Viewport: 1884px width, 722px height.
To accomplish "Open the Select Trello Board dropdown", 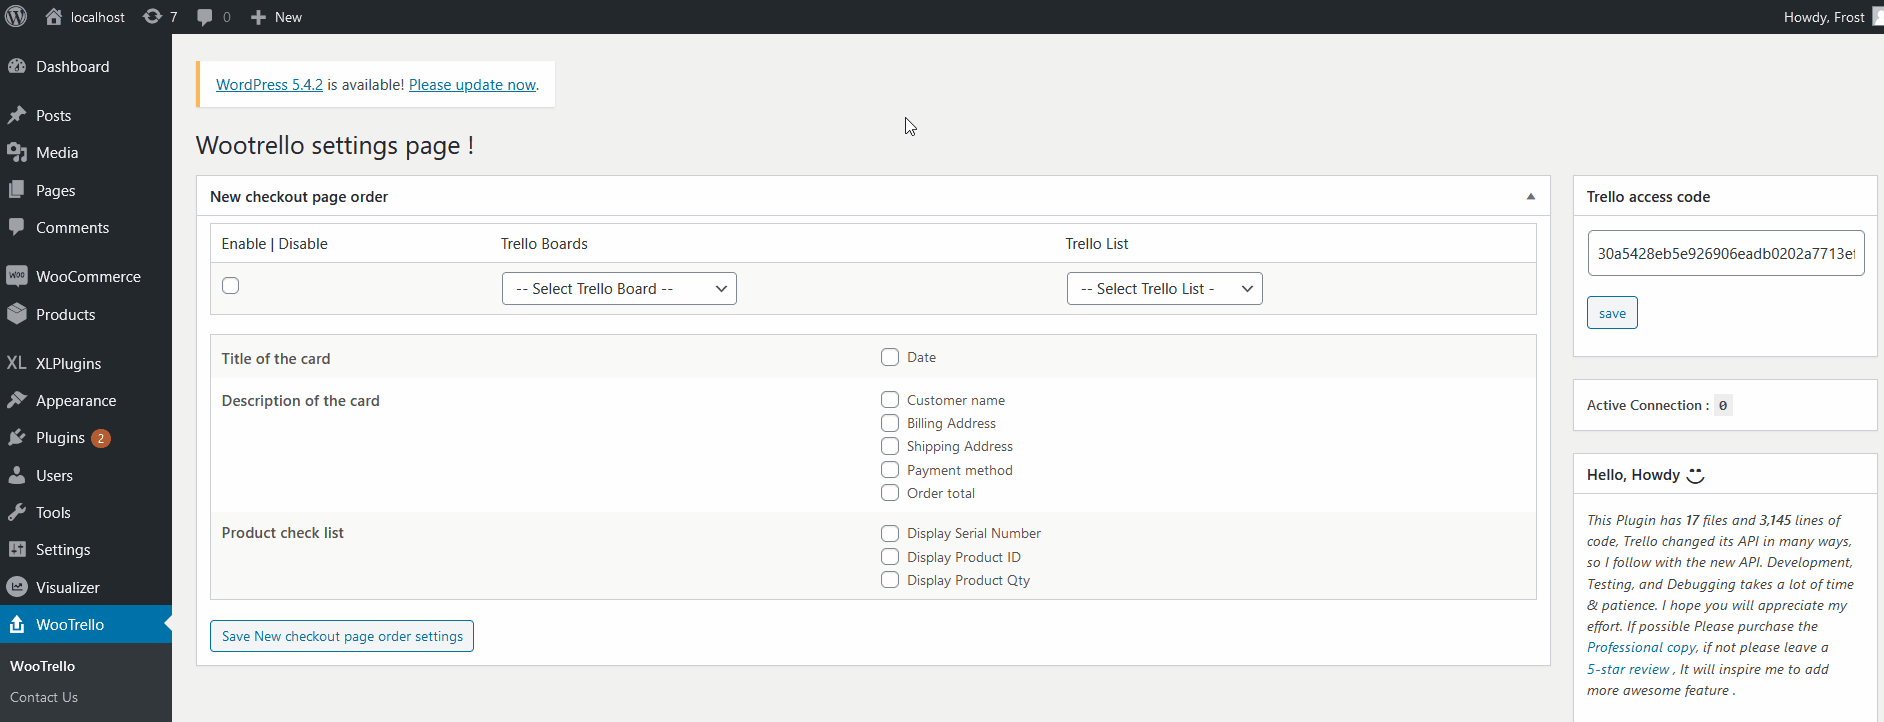I will click(619, 288).
